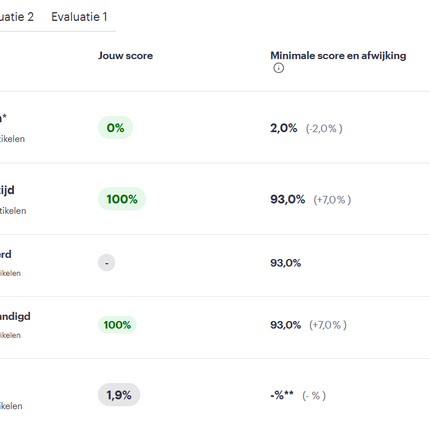Switch to the Evaluatie 2 tab

tap(17, 17)
